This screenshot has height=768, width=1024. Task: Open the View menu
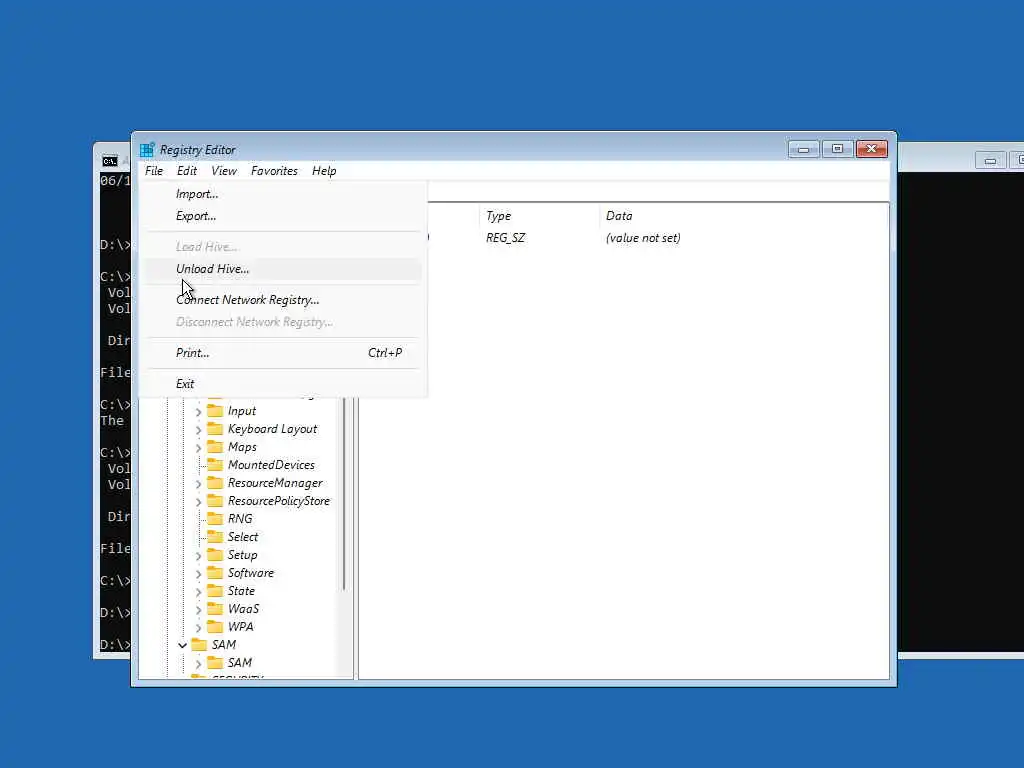223,170
